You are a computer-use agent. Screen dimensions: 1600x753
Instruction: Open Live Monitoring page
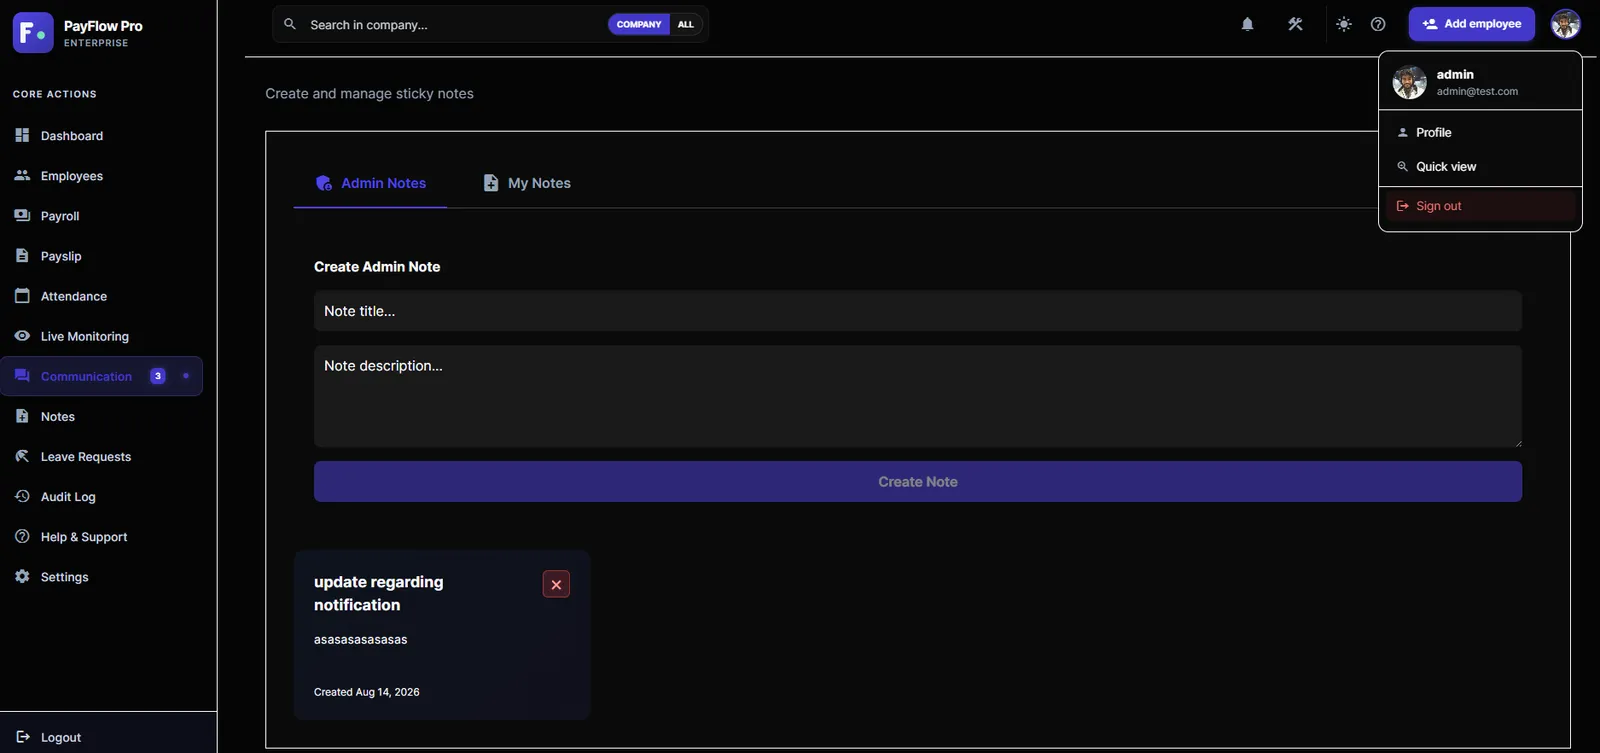tap(102, 336)
